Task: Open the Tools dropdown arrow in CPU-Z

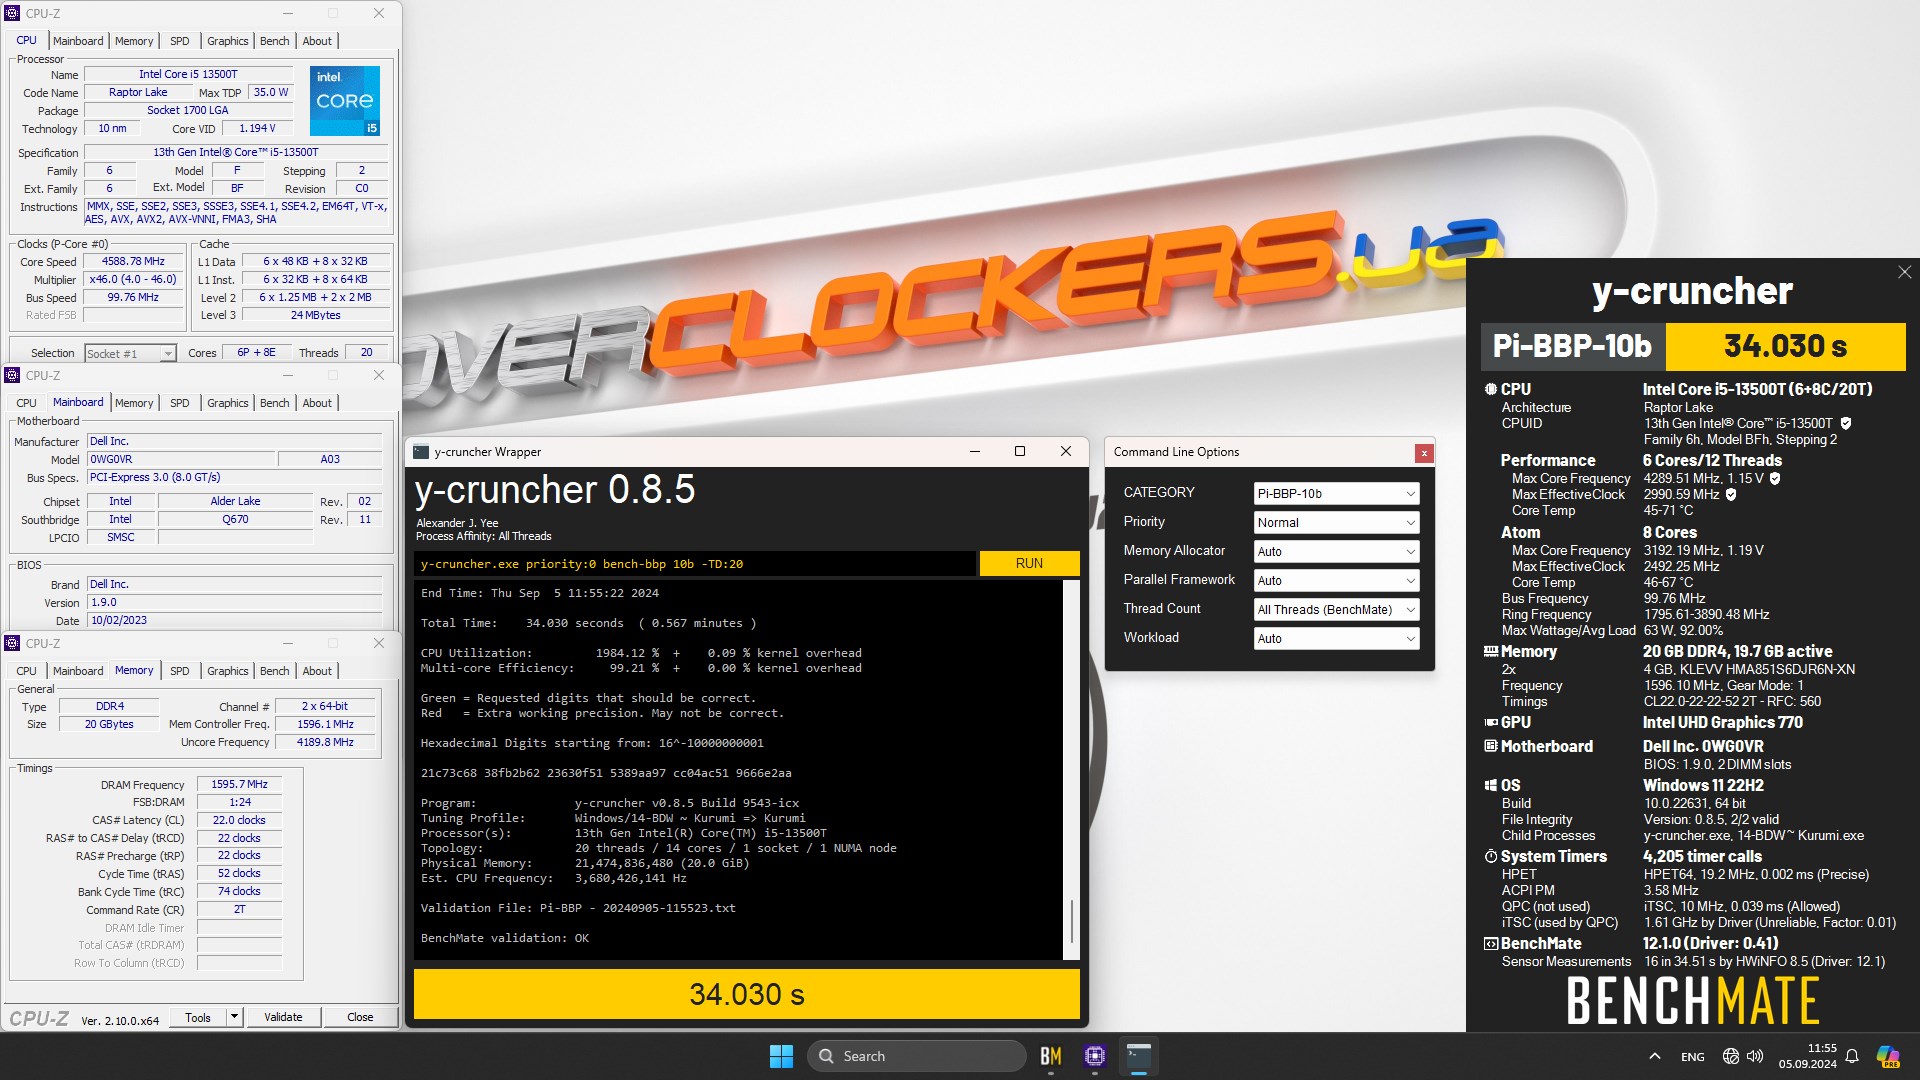Action: click(x=234, y=1017)
